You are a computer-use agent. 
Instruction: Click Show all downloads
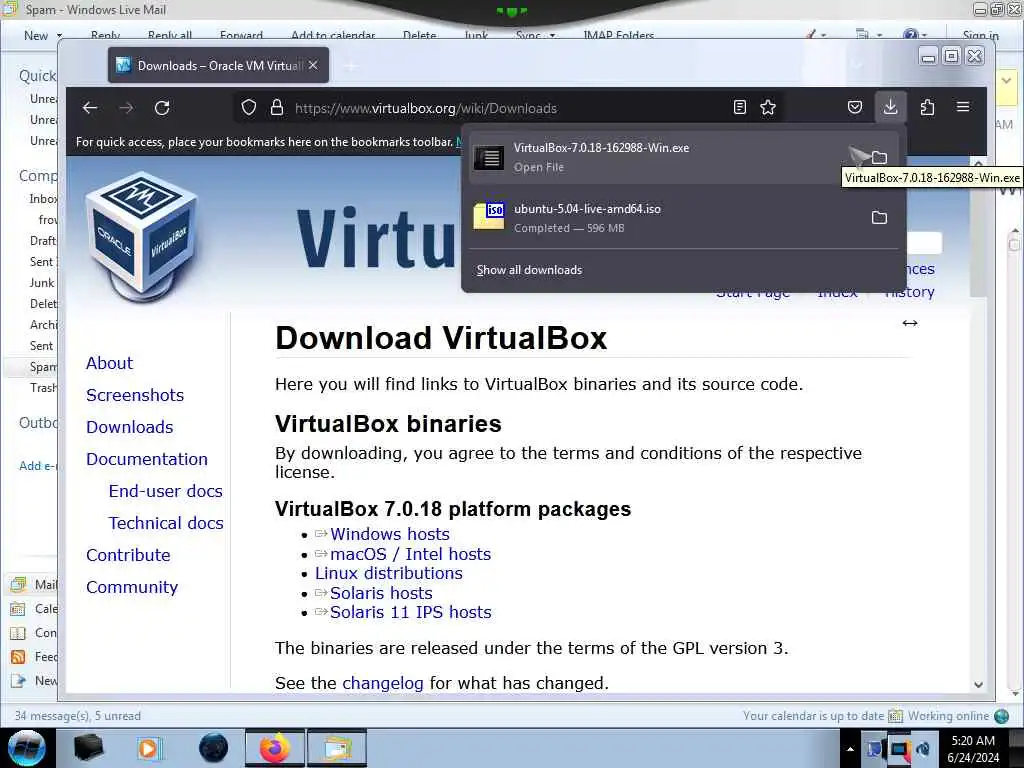[x=529, y=270]
